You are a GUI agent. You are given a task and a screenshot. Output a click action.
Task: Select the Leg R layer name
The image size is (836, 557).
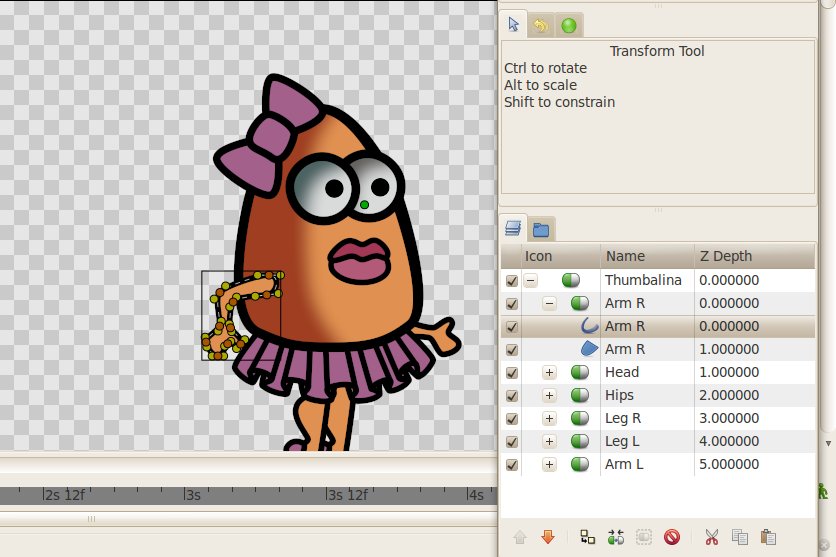point(623,418)
